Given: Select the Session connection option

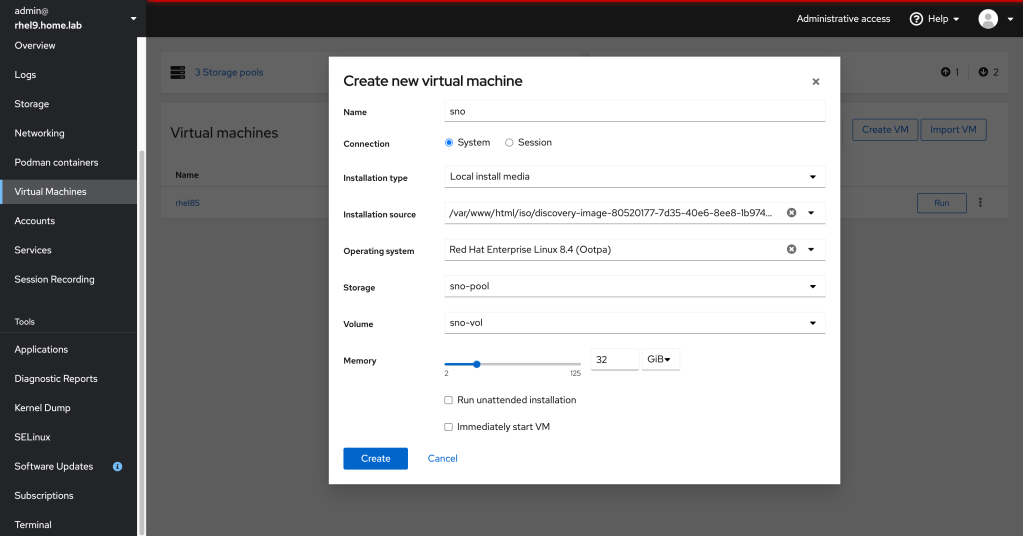Looking at the screenshot, I should [x=509, y=143].
